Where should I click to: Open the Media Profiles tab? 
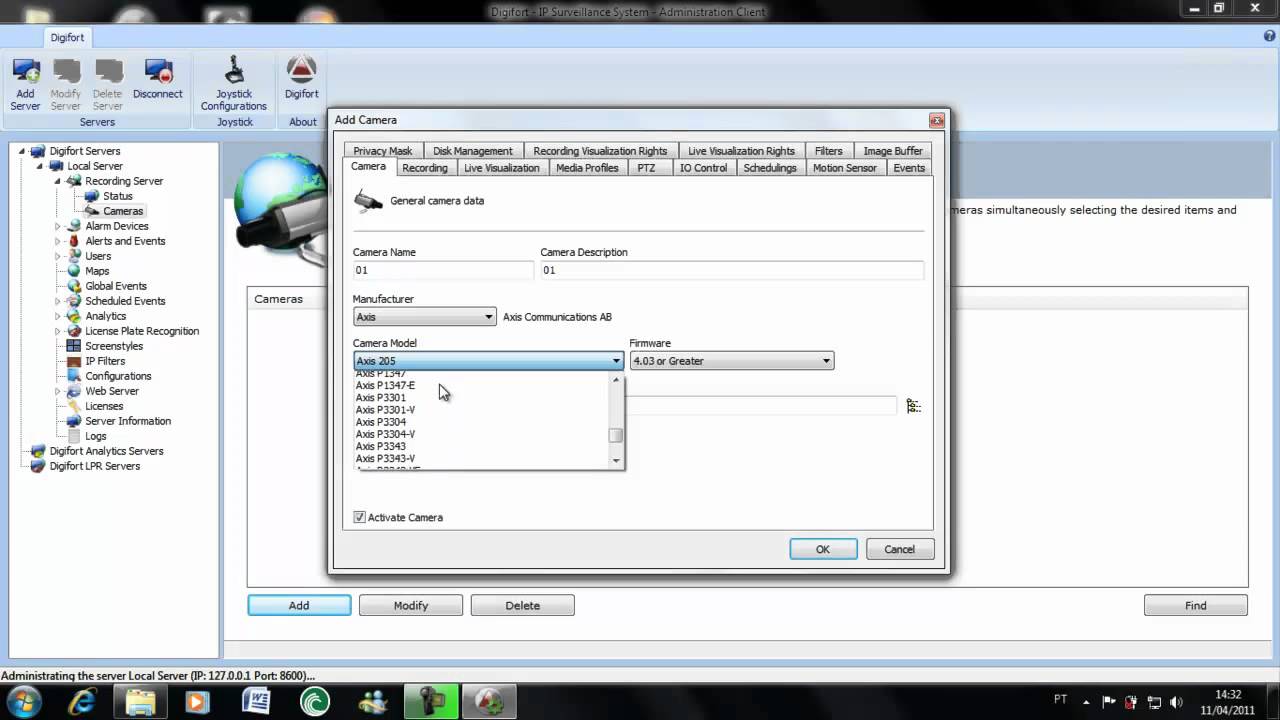[587, 168]
